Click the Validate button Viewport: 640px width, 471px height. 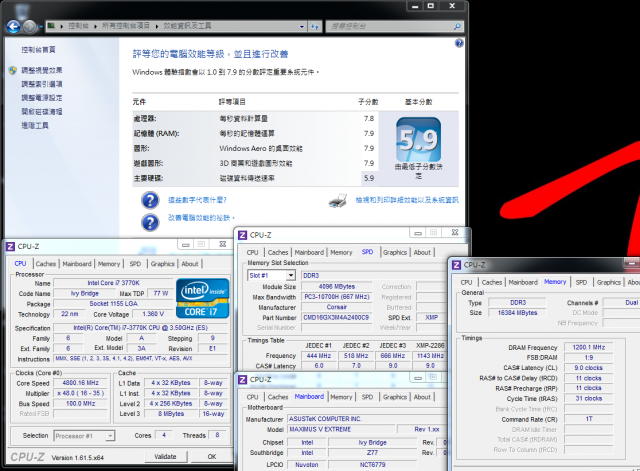165,457
